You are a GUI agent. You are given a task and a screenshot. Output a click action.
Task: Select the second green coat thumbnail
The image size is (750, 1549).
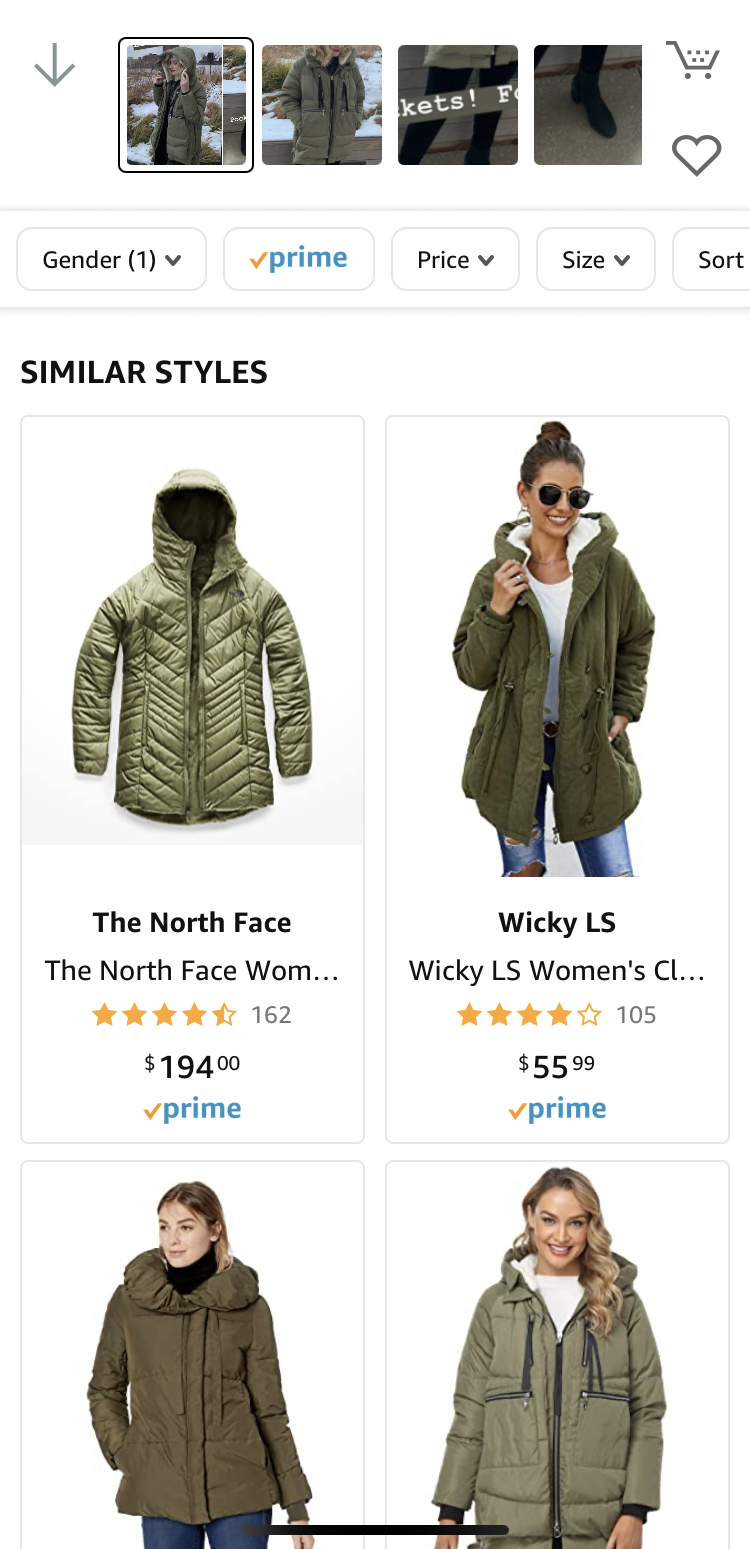pos(322,105)
